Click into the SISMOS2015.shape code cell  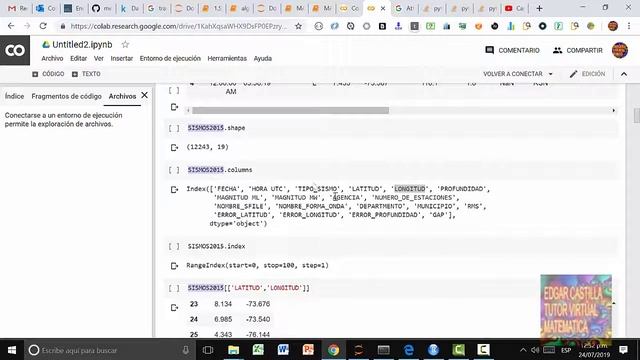[x=402, y=128]
